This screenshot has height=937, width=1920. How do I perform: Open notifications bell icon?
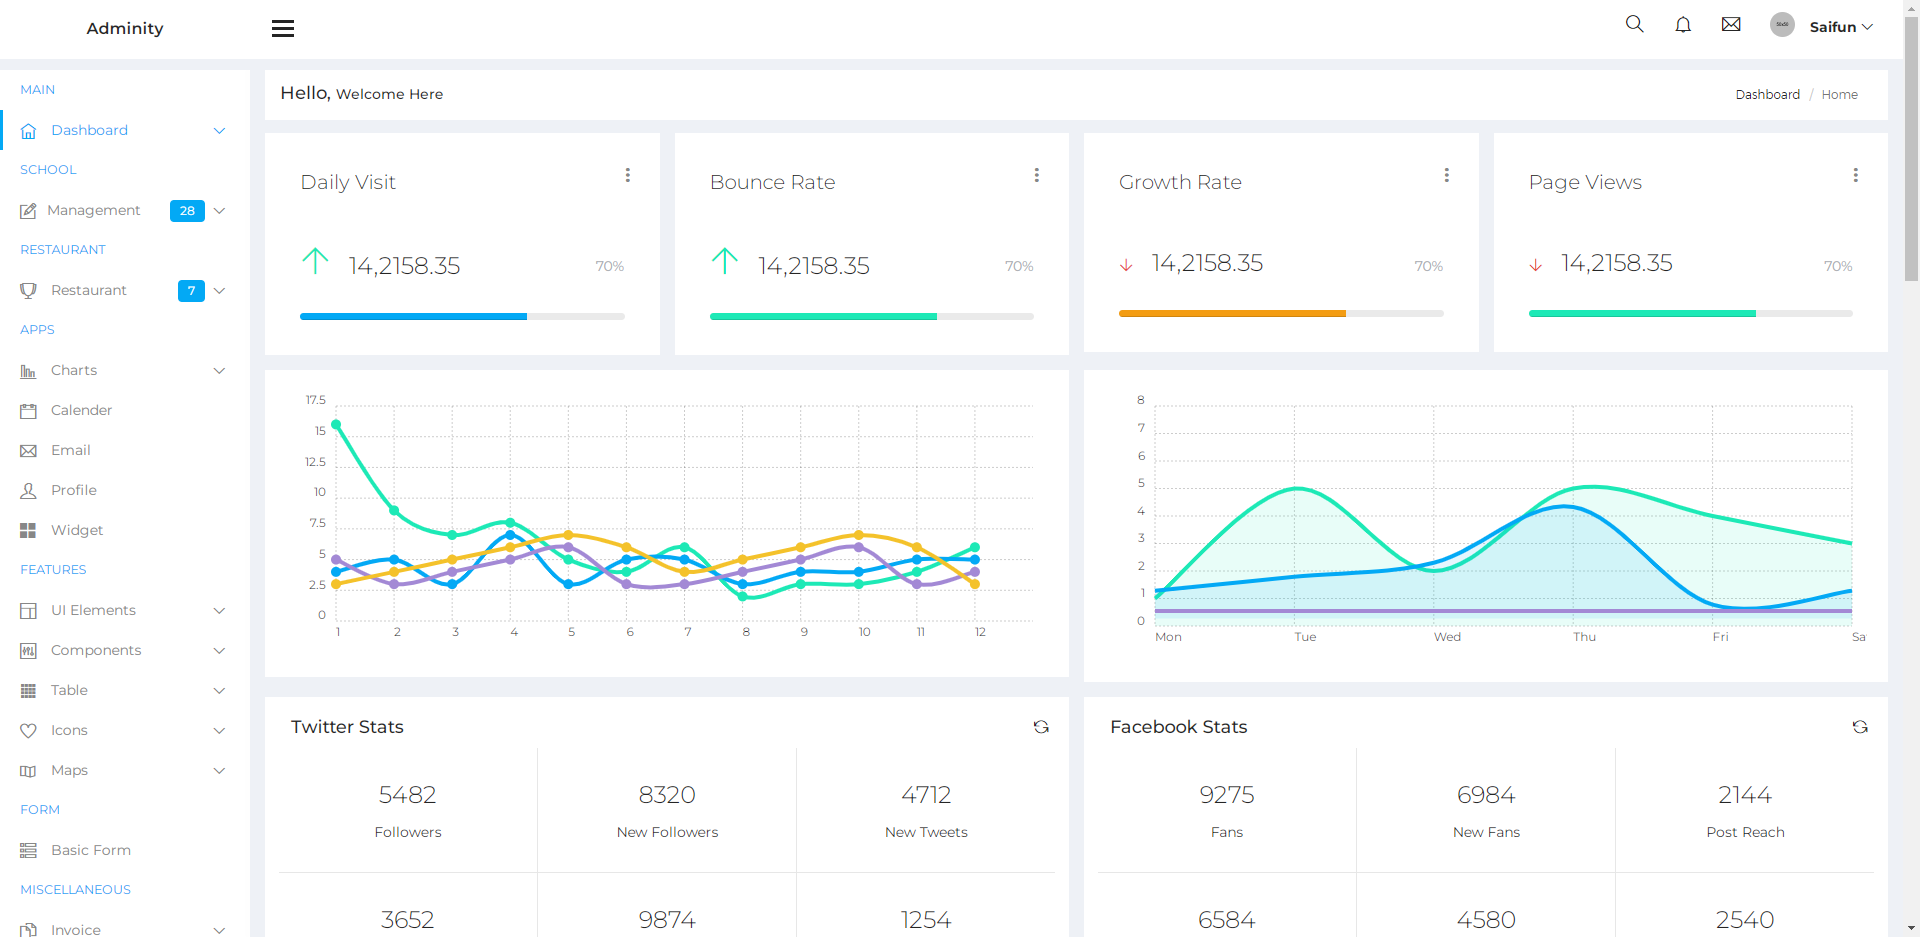(x=1683, y=25)
